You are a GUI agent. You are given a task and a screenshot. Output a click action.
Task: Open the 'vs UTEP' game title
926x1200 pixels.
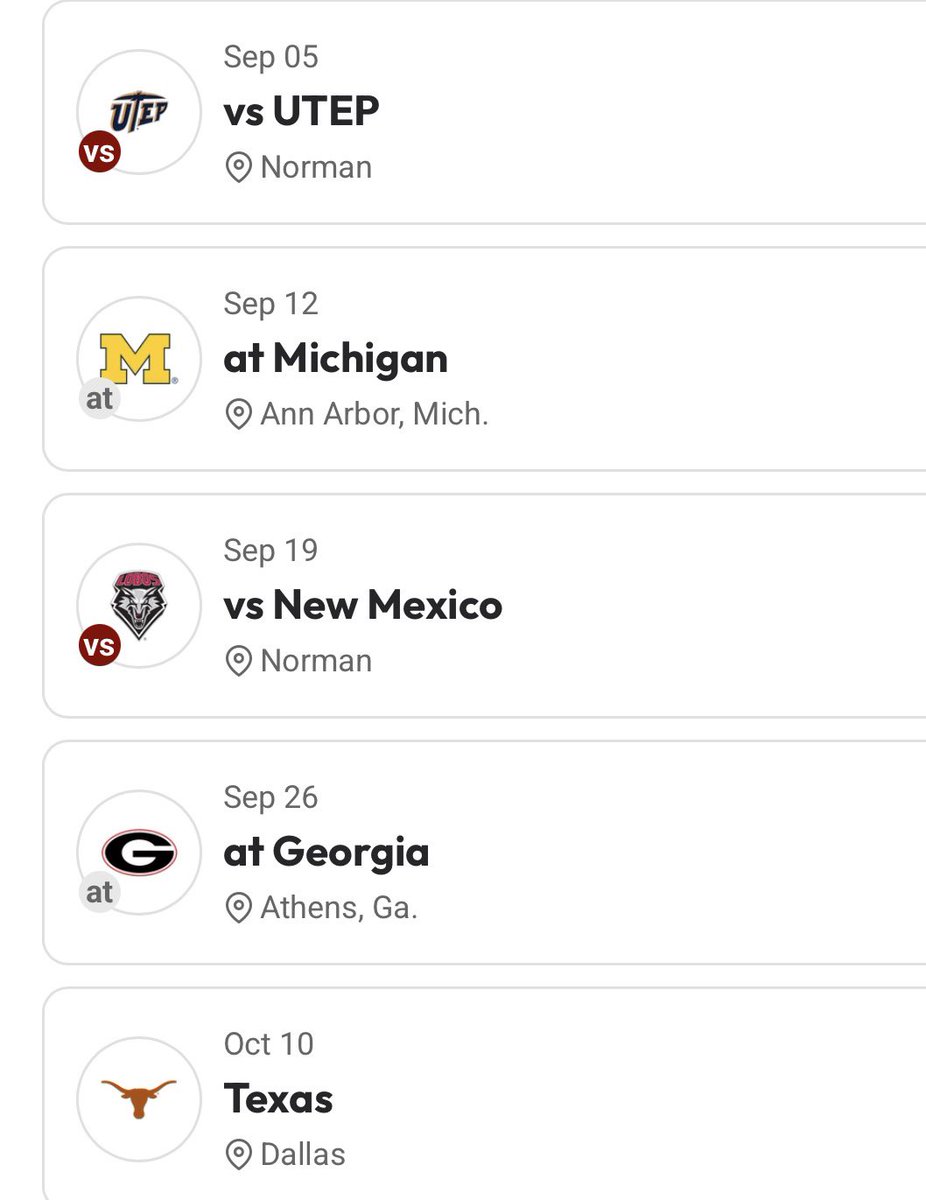coord(301,111)
